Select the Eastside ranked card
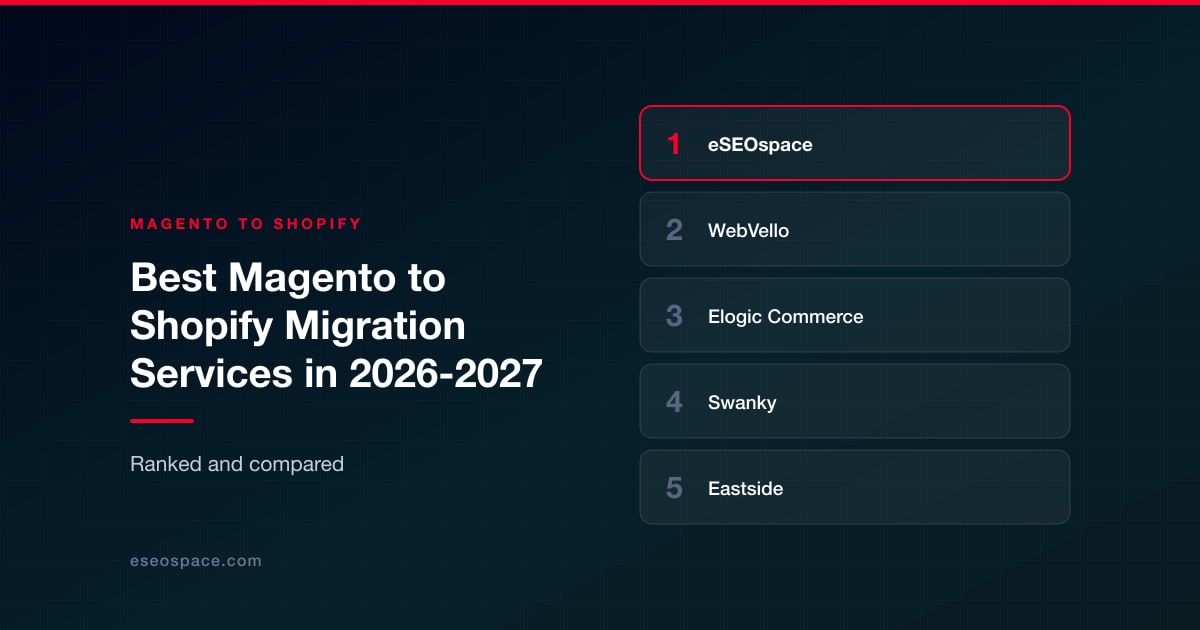The image size is (1200, 630). pyautogui.click(x=855, y=487)
